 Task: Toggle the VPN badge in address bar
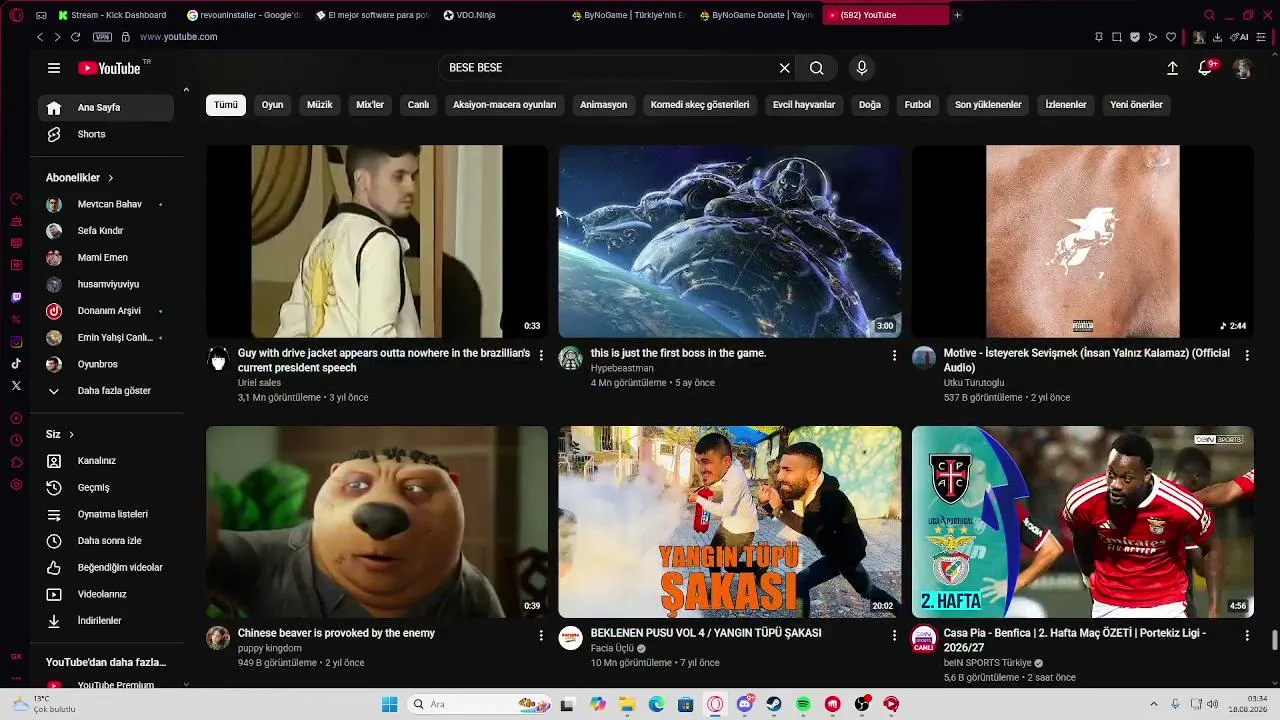pyautogui.click(x=102, y=37)
